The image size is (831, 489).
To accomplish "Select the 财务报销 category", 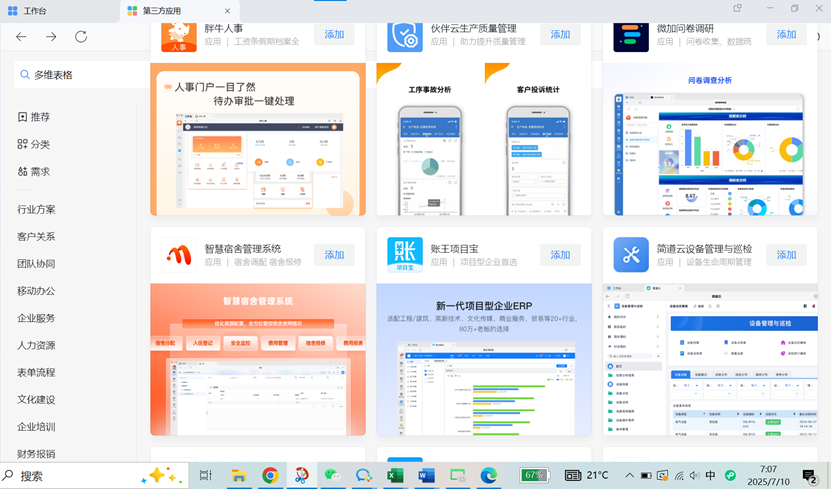I will point(36,454).
